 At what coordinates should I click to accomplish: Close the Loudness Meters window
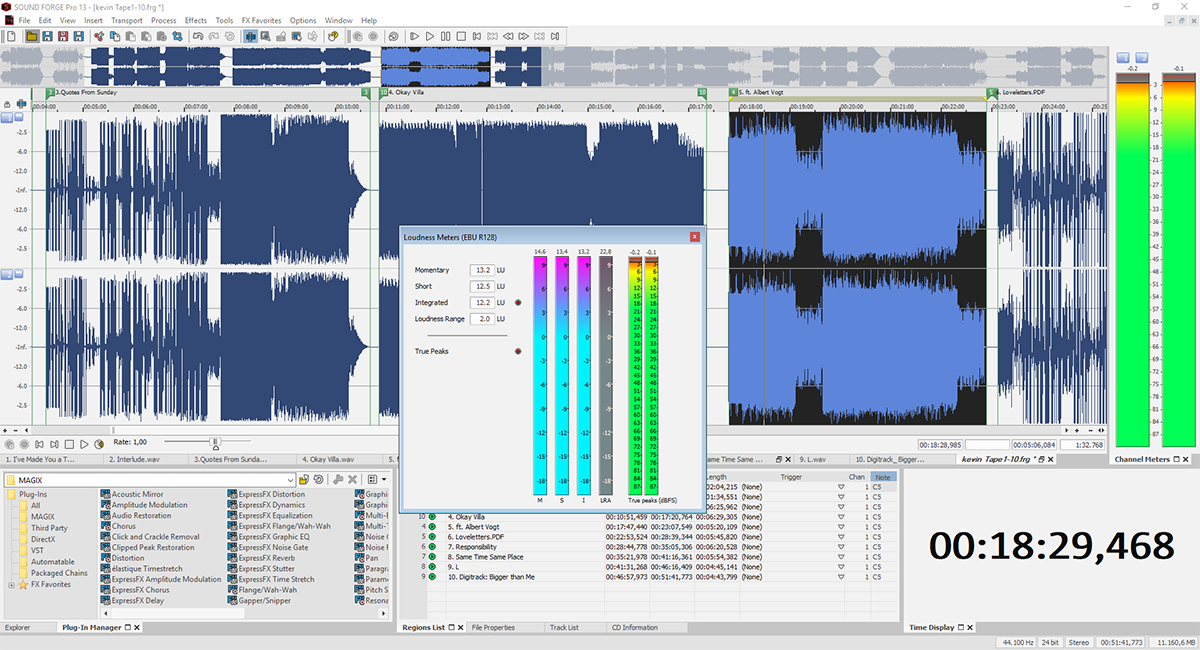click(694, 237)
